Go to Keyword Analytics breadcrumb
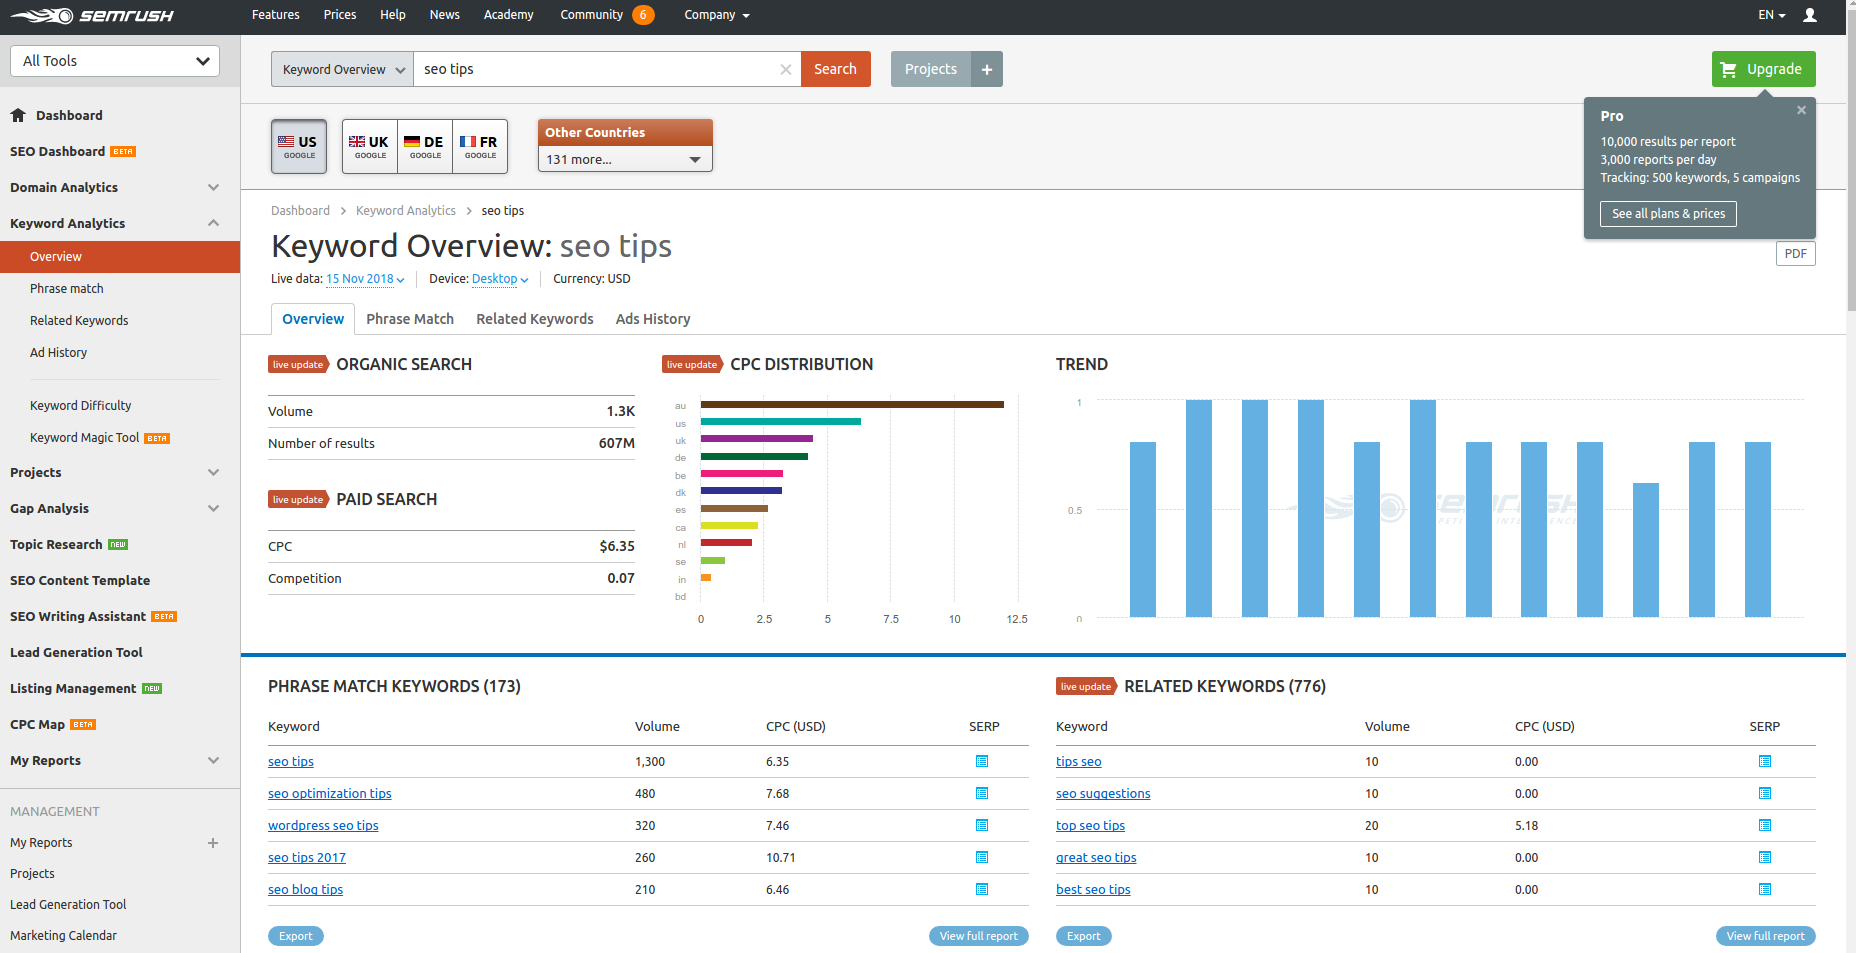 [406, 211]
